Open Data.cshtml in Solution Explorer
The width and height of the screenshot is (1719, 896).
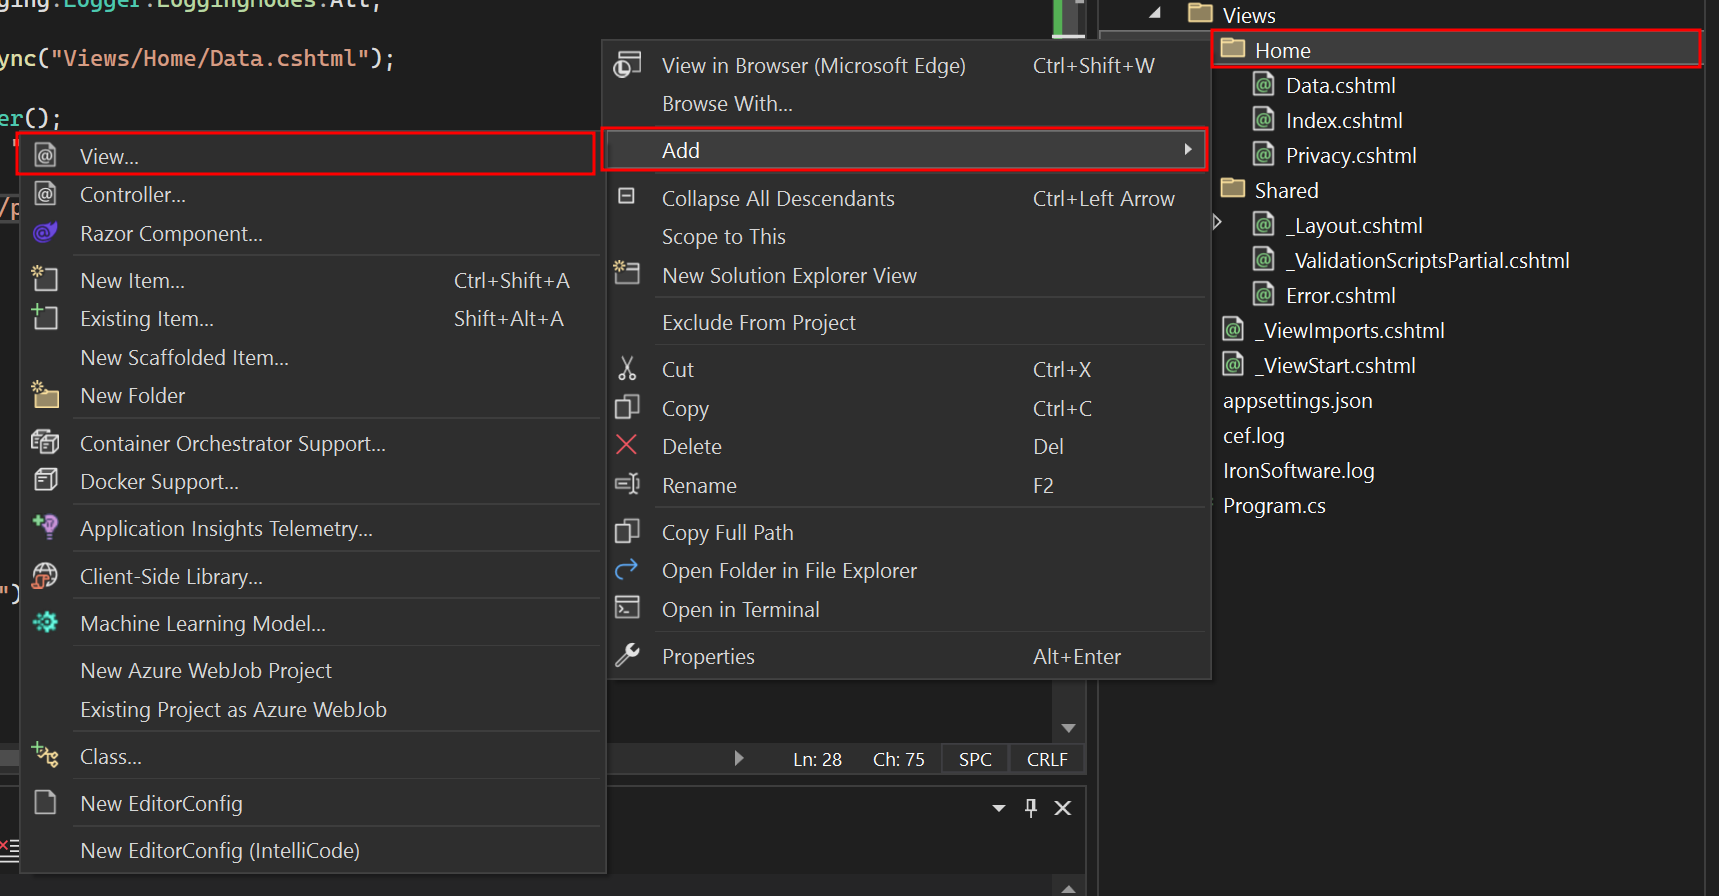(x=1341, y=86)
